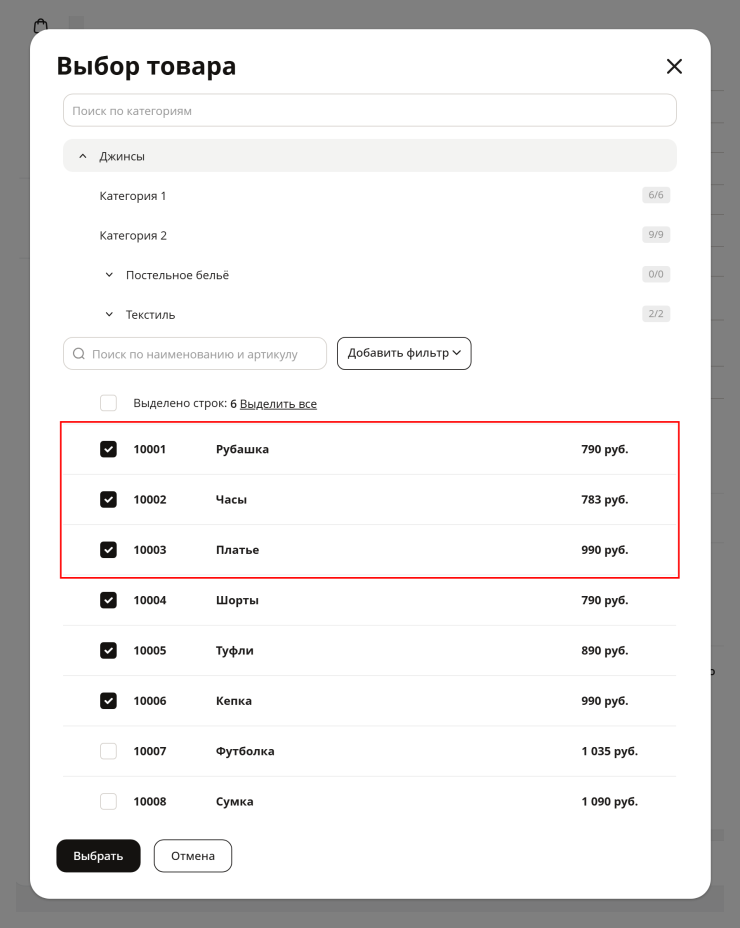Close the Выбор товара dialog
The image size is (740, 928).
pos(674,66)
